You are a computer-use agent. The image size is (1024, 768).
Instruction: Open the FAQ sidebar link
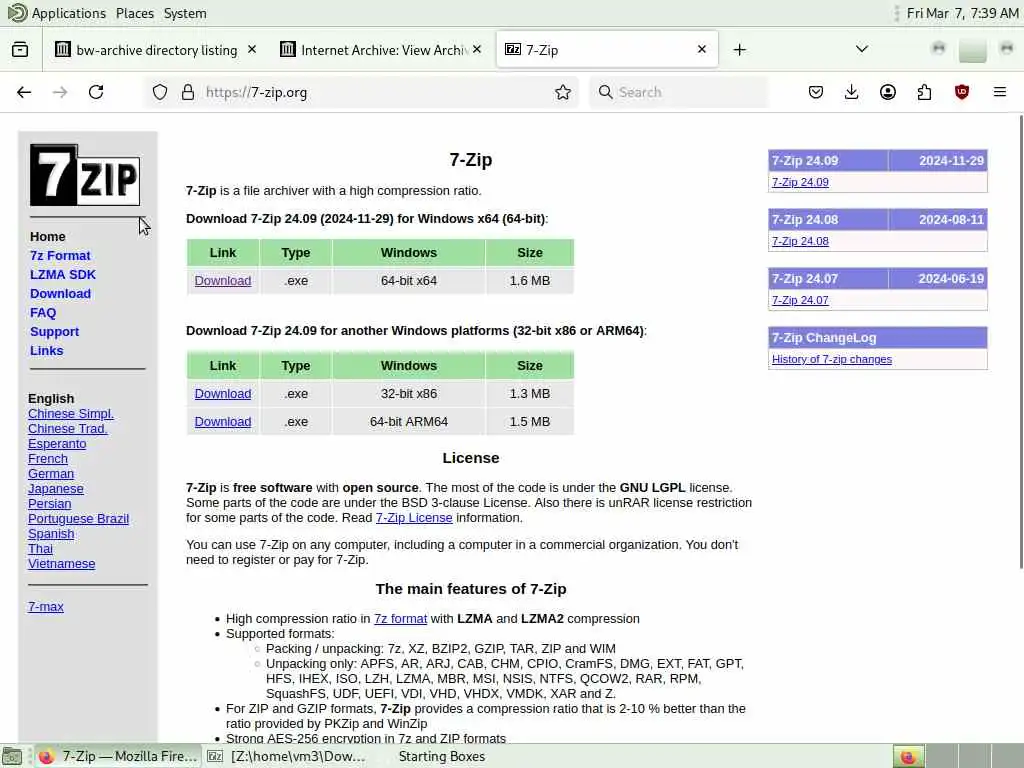tap(43, 312)
